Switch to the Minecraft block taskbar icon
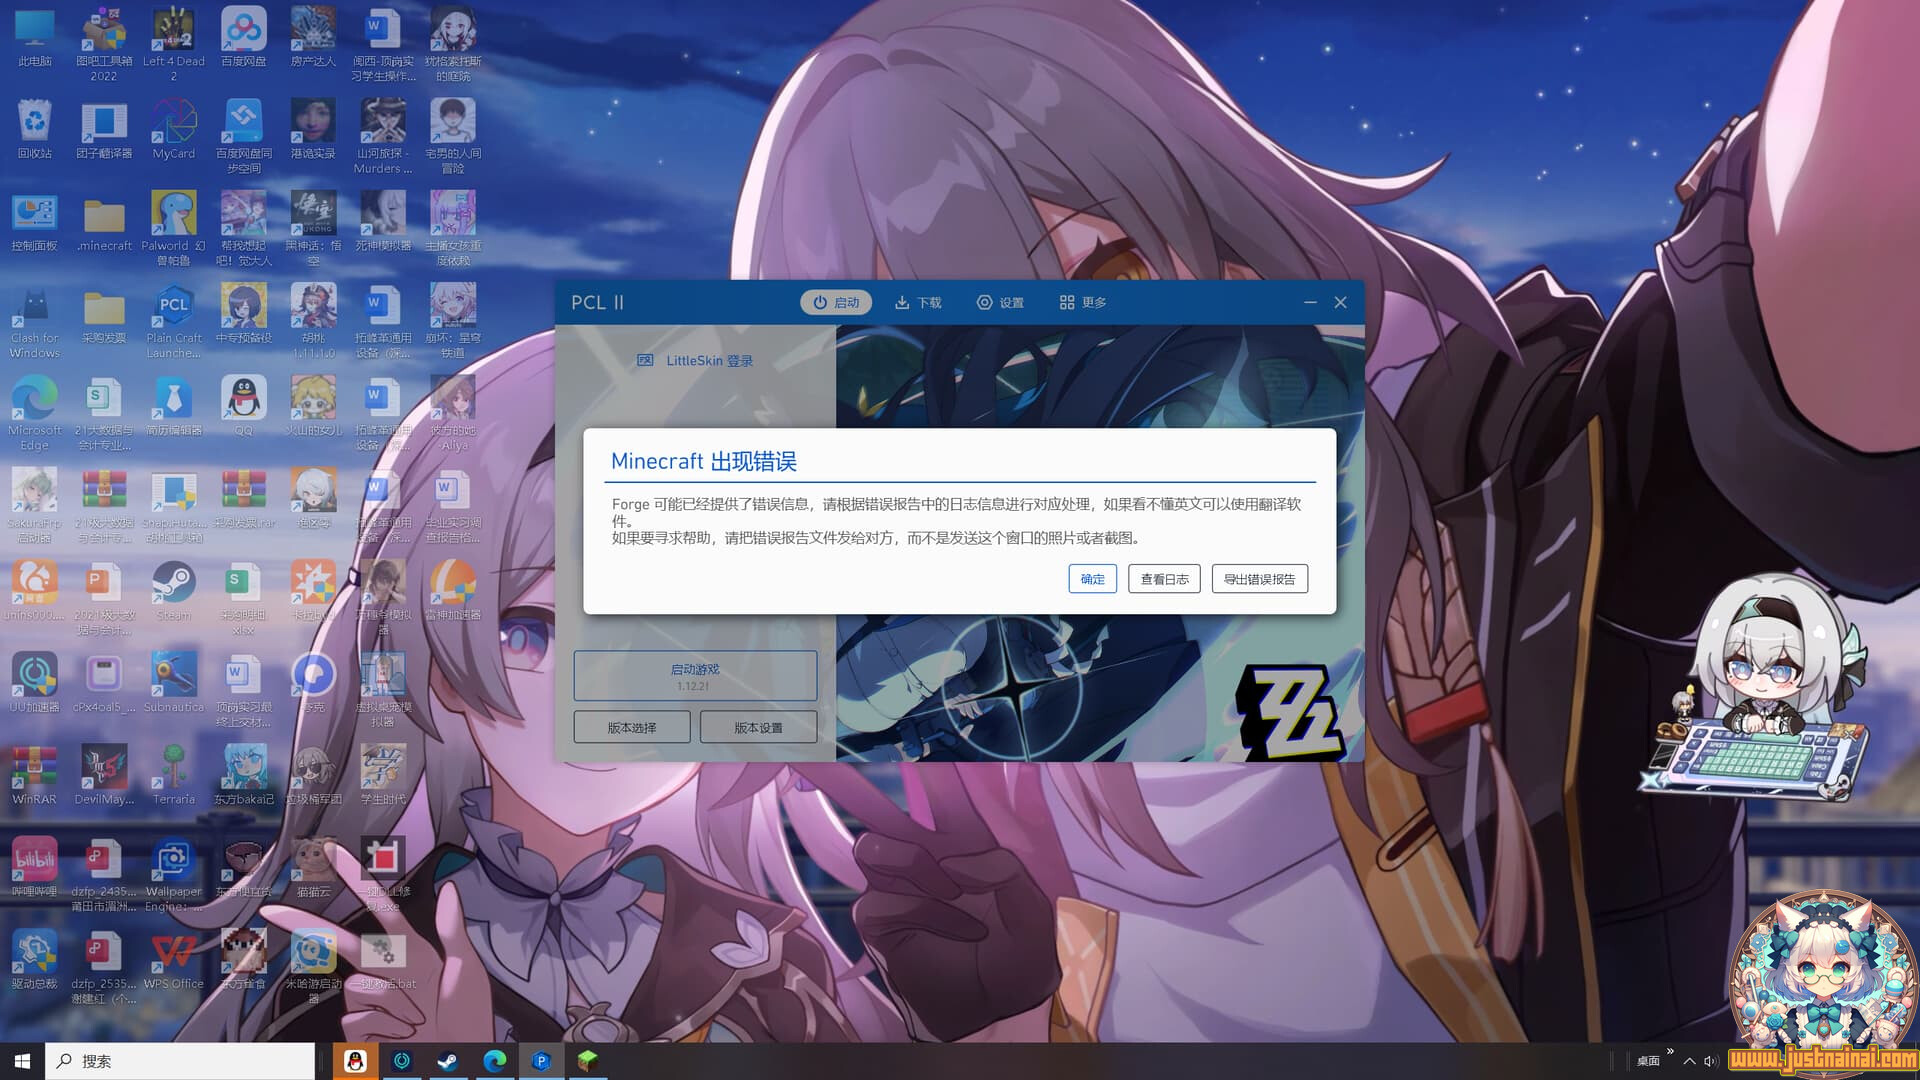Image resolution: width=1920 pixels, height=1080 pixels. point(588,1061)
